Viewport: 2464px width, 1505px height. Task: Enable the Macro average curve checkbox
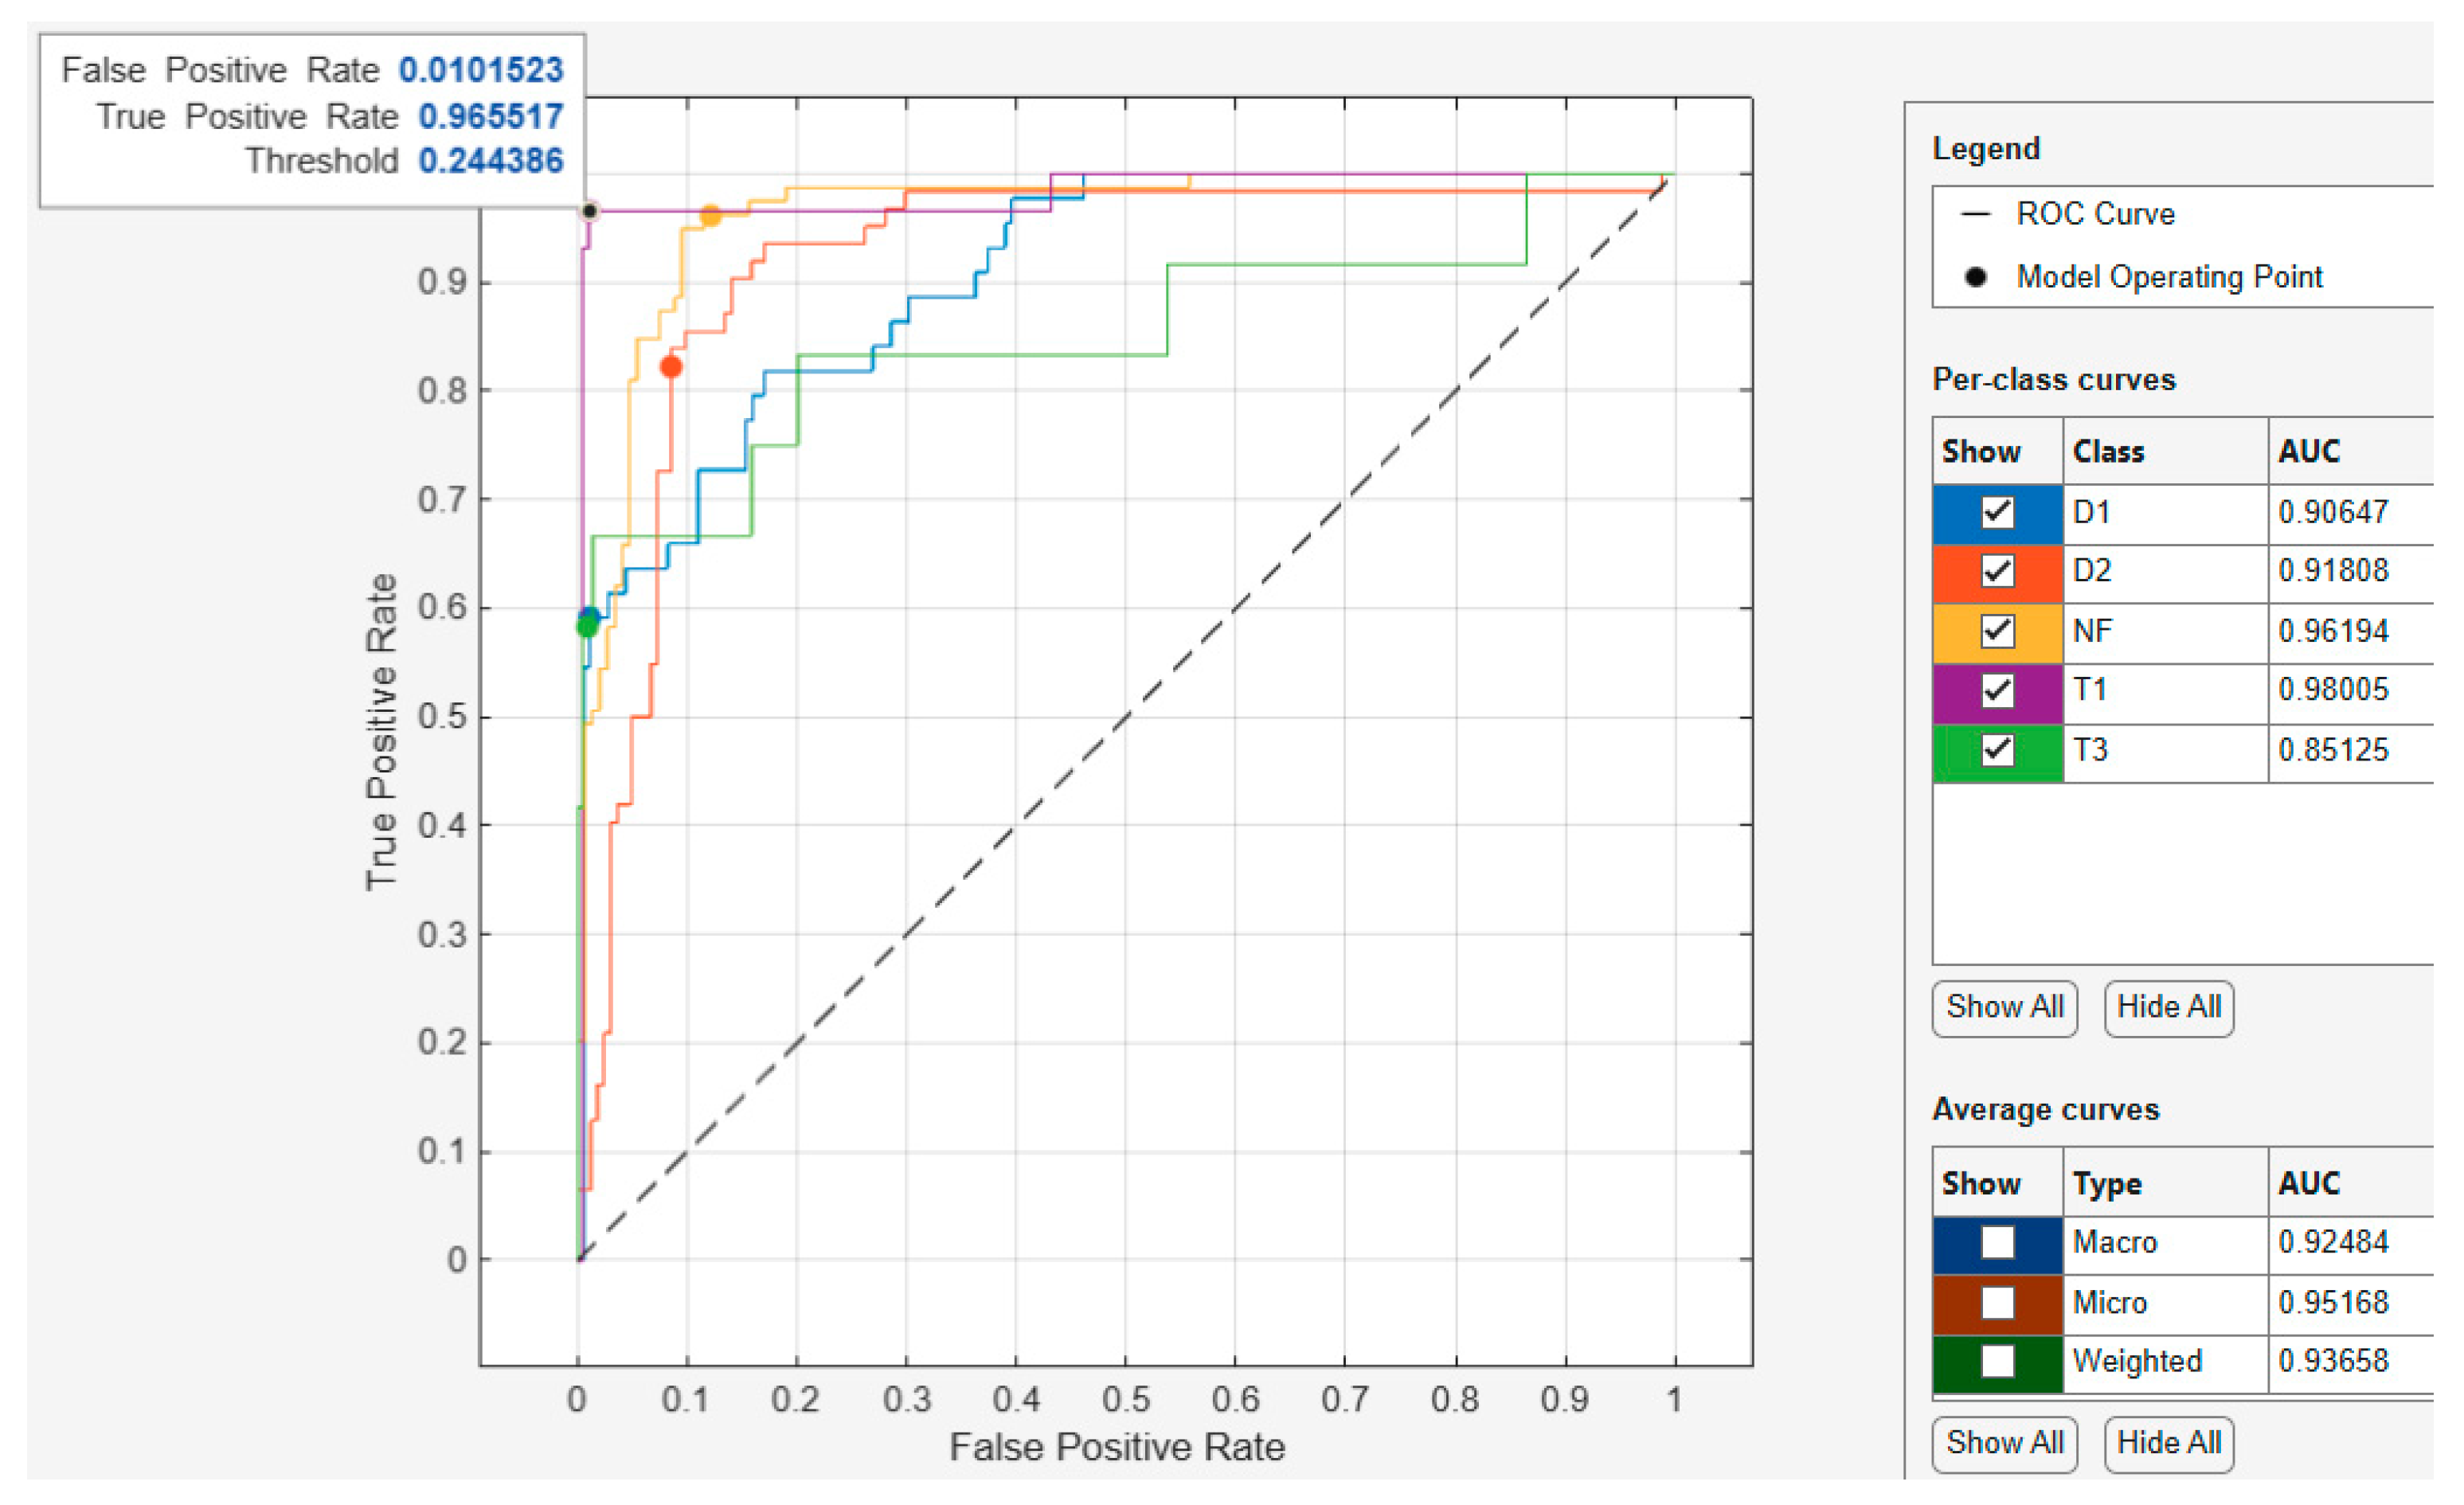[x=1997, y=1243]
